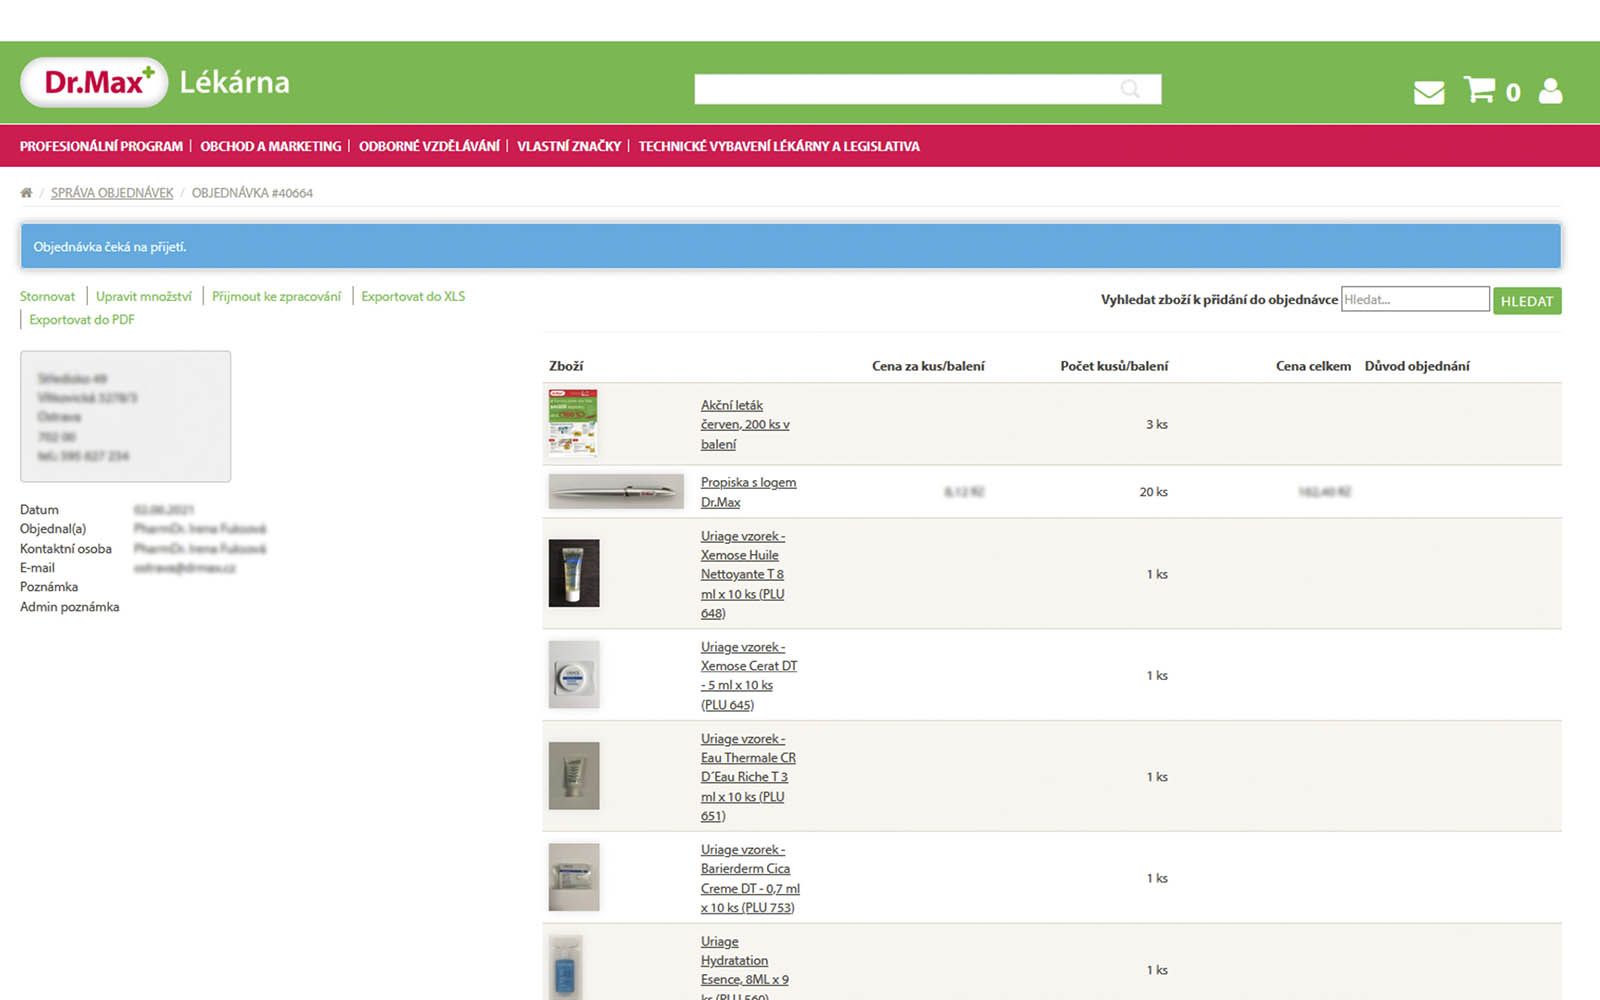Click the "Počet kusů/balení" column header
This screenshot has width=1600, height=1000.
pos(1114,366)
